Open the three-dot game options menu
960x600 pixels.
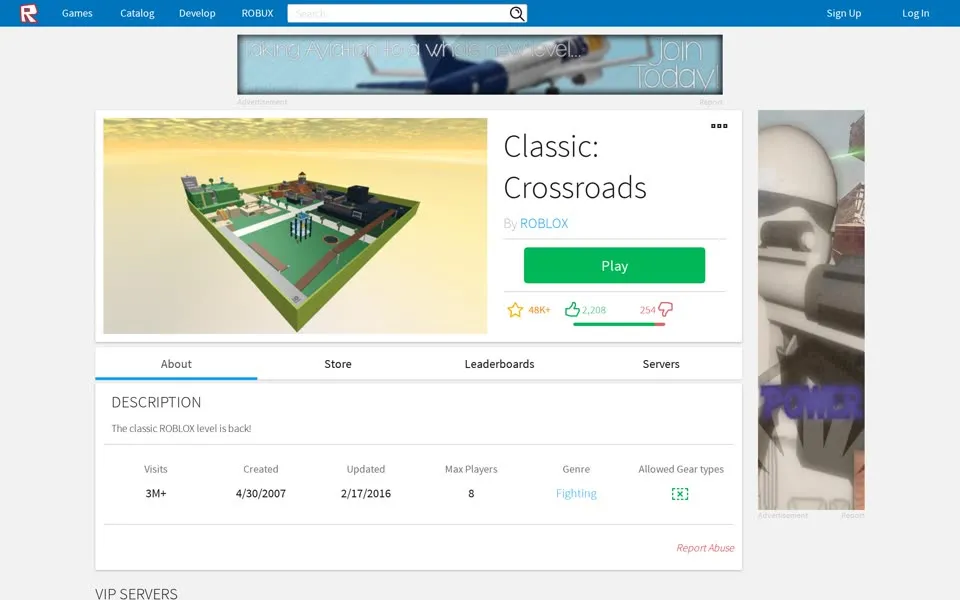[x=719, y=126]
